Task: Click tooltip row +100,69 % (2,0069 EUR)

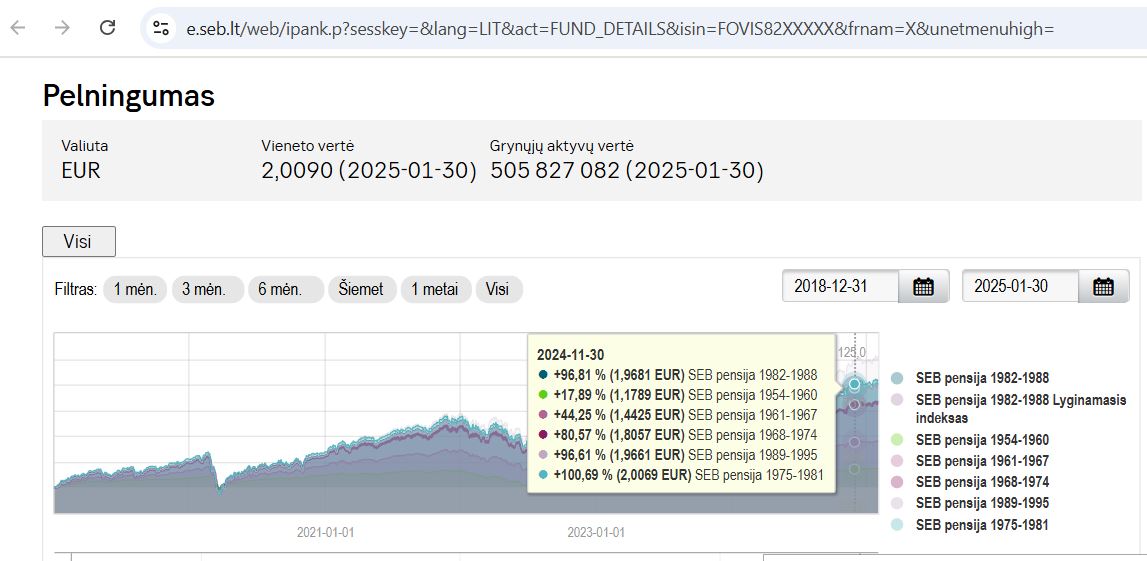Action: 681,475
